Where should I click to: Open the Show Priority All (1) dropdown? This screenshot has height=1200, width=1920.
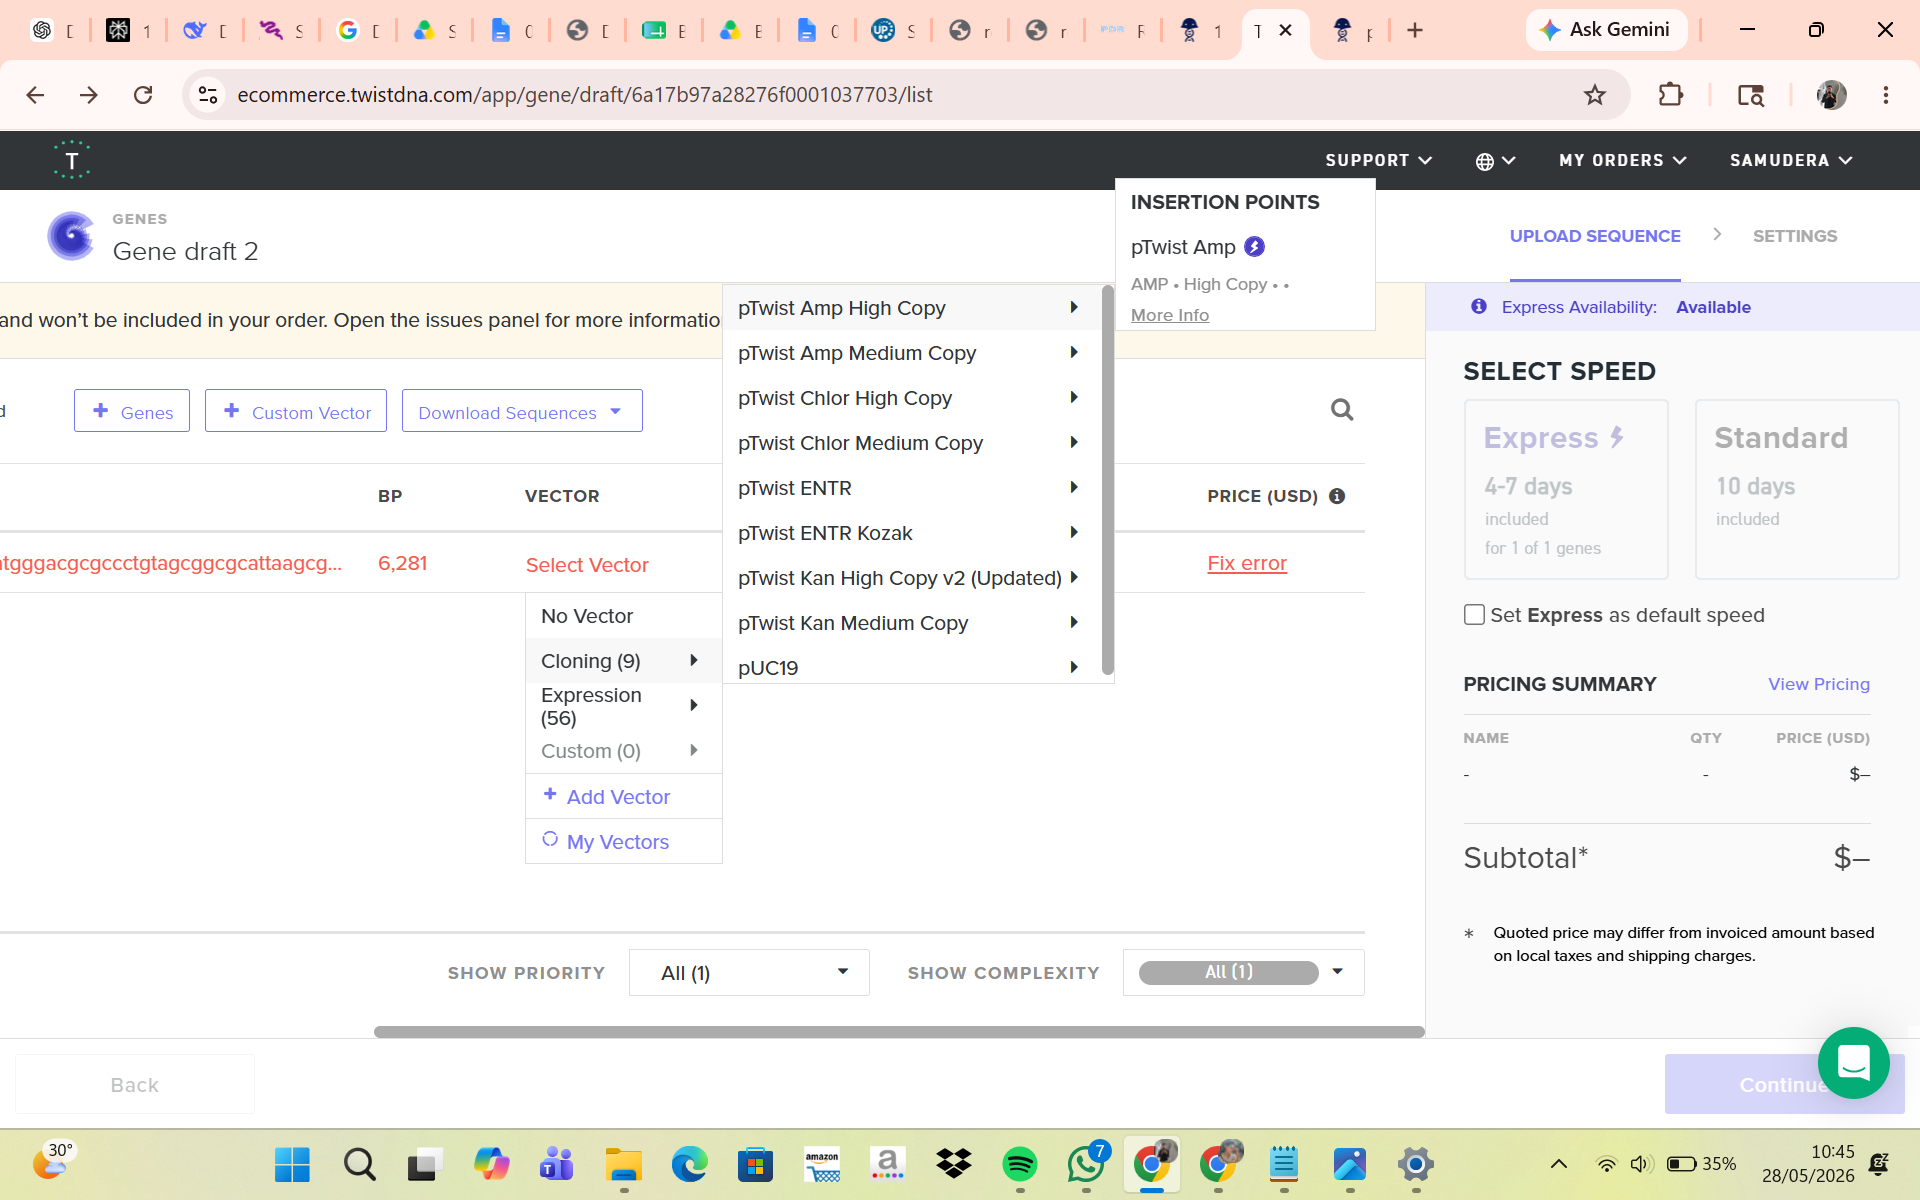click(x=749, y=973)
